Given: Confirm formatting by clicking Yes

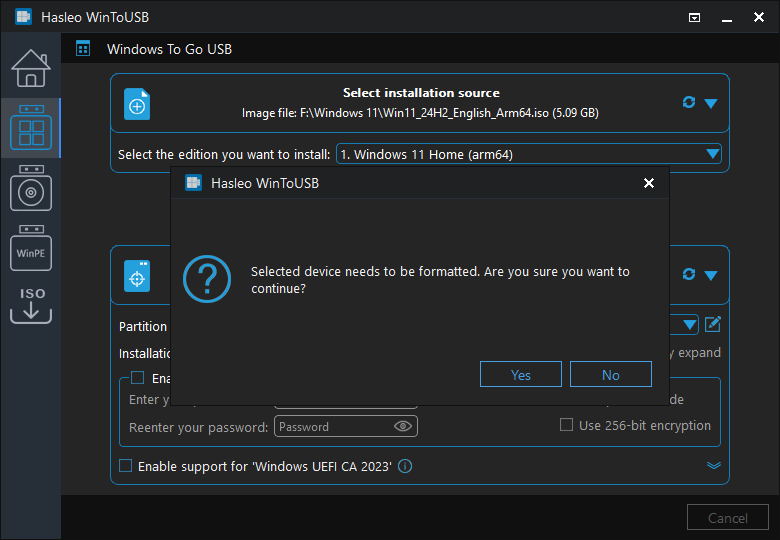Looking at the screenshot, I should 520,375.
